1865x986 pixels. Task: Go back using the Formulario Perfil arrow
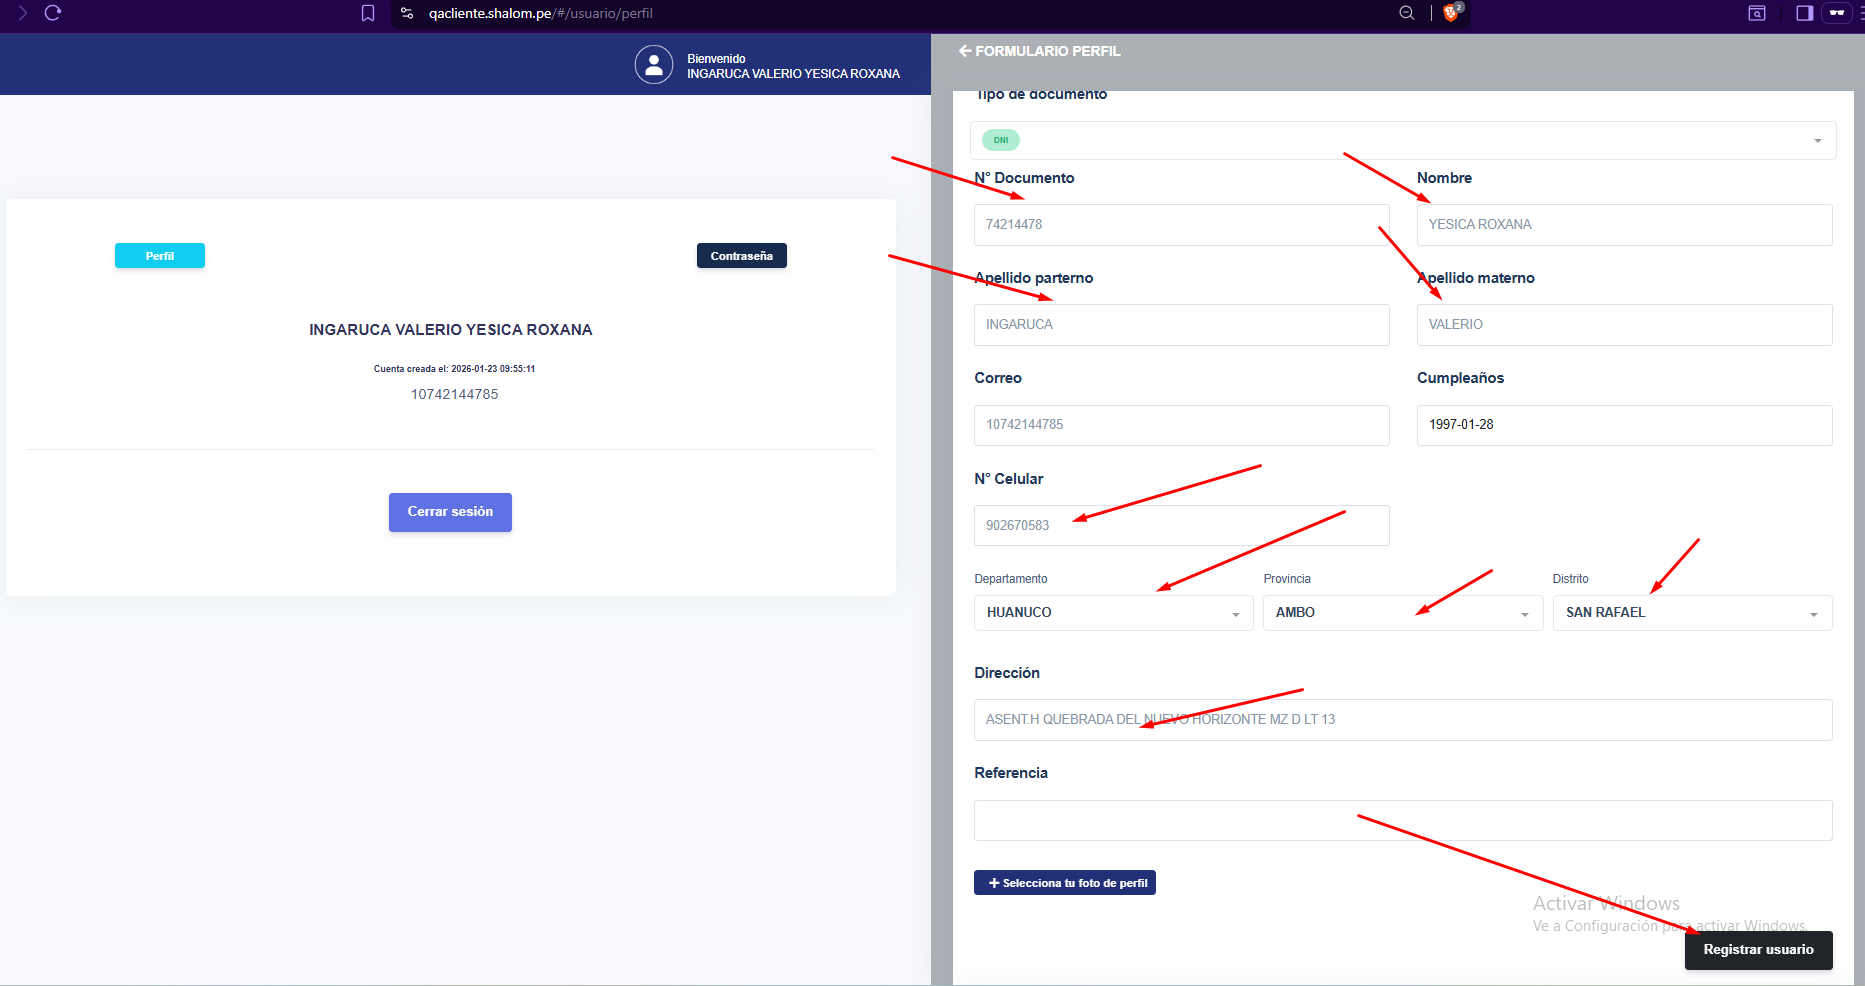point(965,51)
